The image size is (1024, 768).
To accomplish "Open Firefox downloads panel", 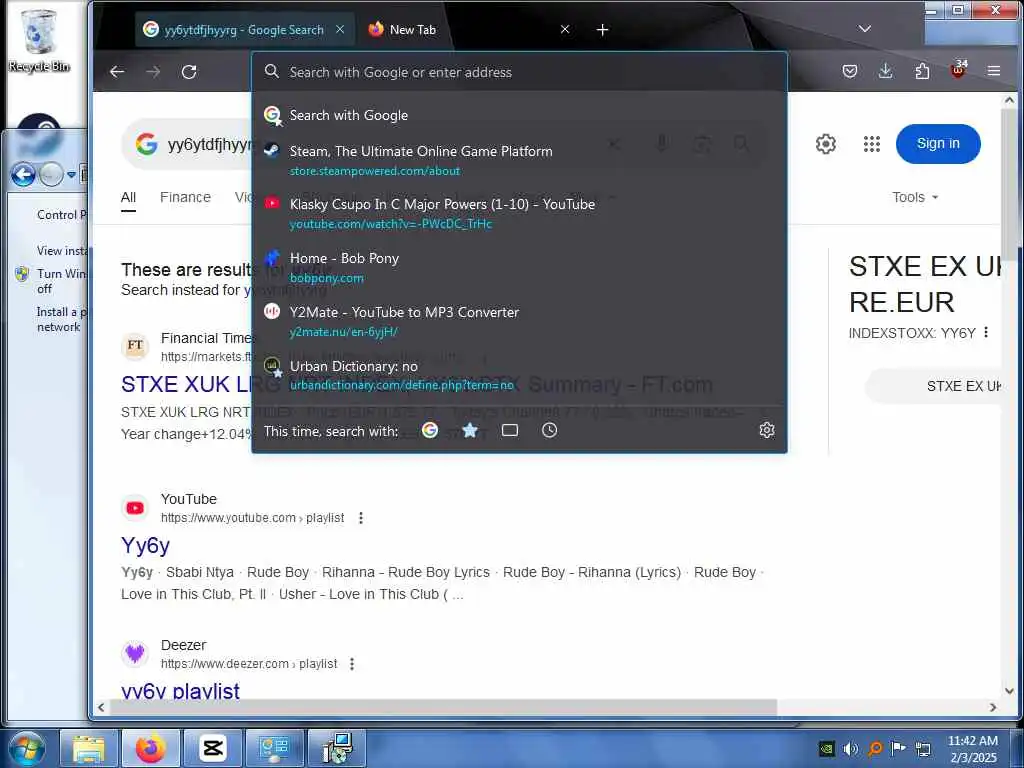I will (886, 71).
